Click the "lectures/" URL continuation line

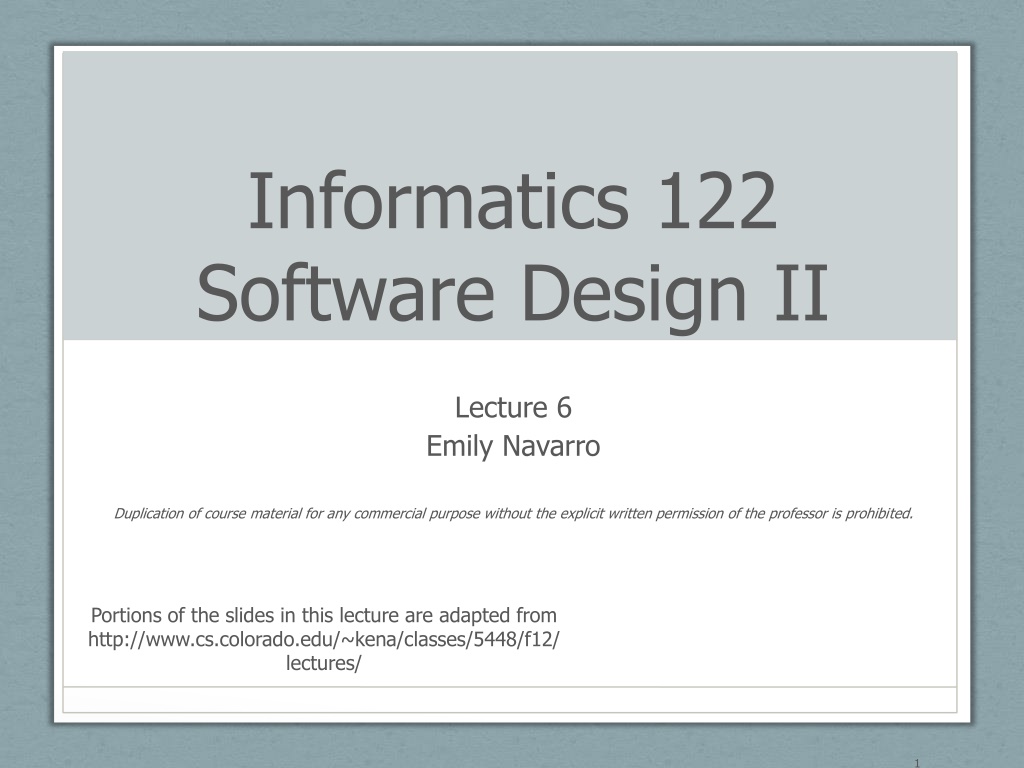(324, 663)
